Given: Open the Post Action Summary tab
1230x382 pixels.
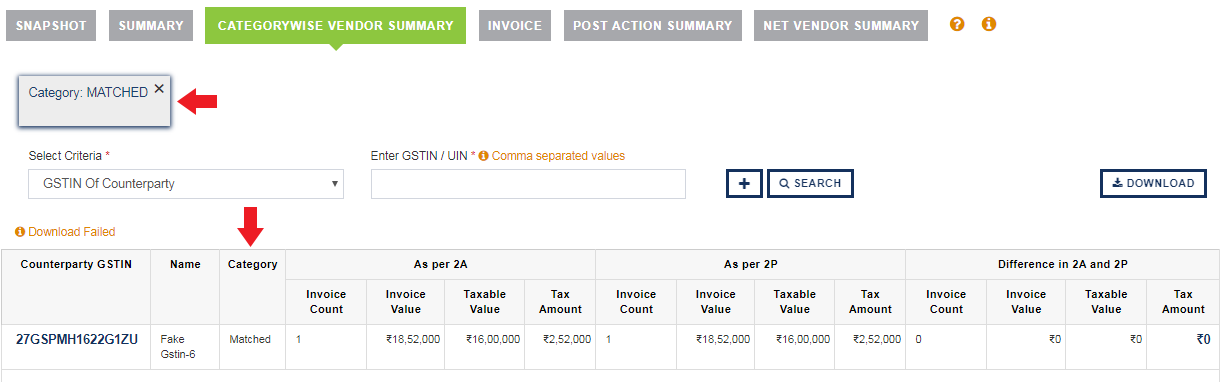Looking at the screenshot, I should [653, 25].
